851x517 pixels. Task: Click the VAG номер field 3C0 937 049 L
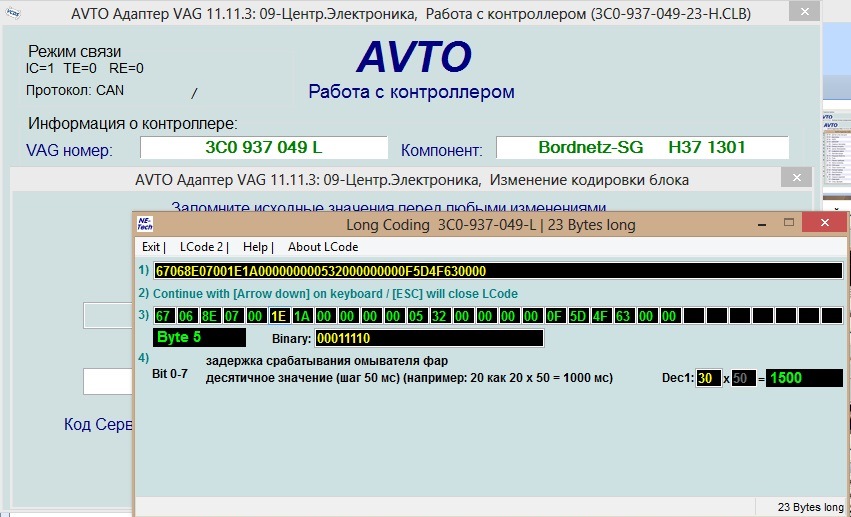[264, 148]
